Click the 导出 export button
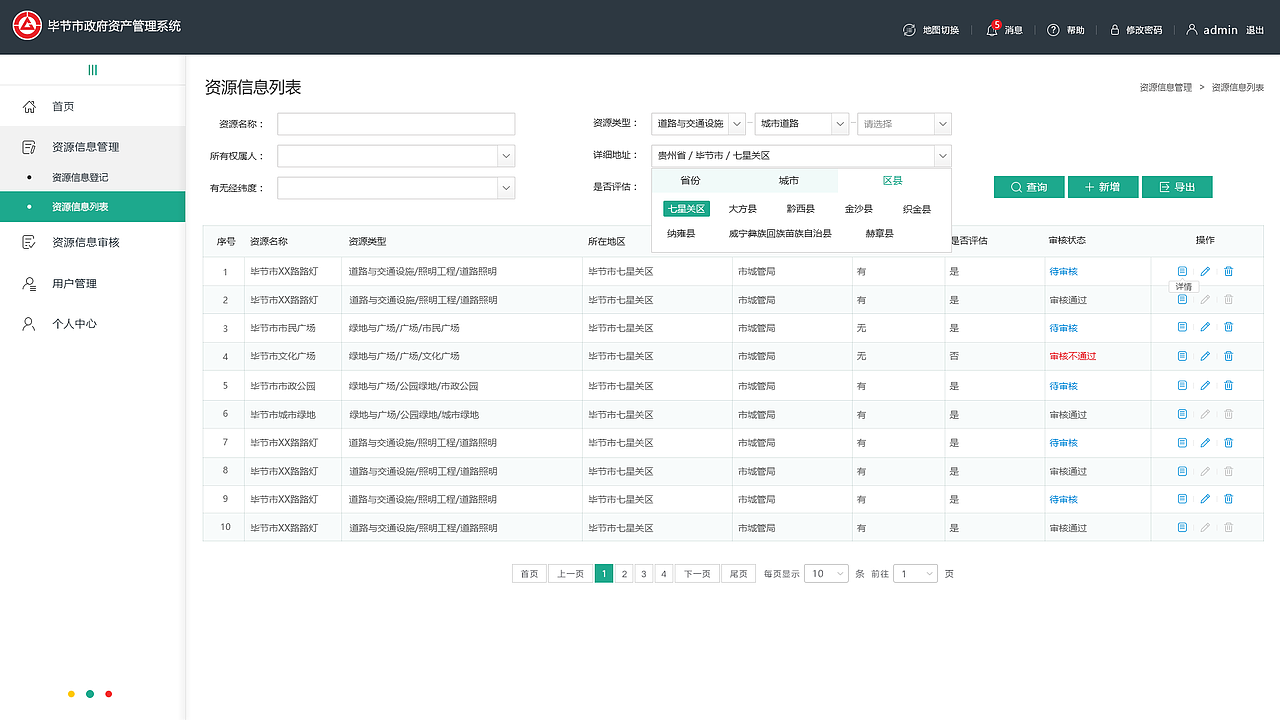The height and width of the screenshot is (720, 1280). 1177,187
